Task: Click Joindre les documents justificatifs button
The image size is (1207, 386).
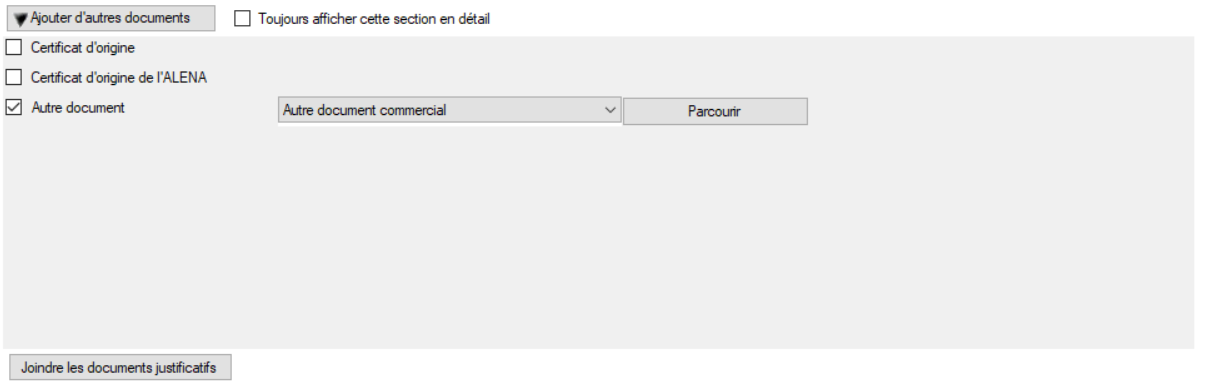Action: (x=120, y=366)
